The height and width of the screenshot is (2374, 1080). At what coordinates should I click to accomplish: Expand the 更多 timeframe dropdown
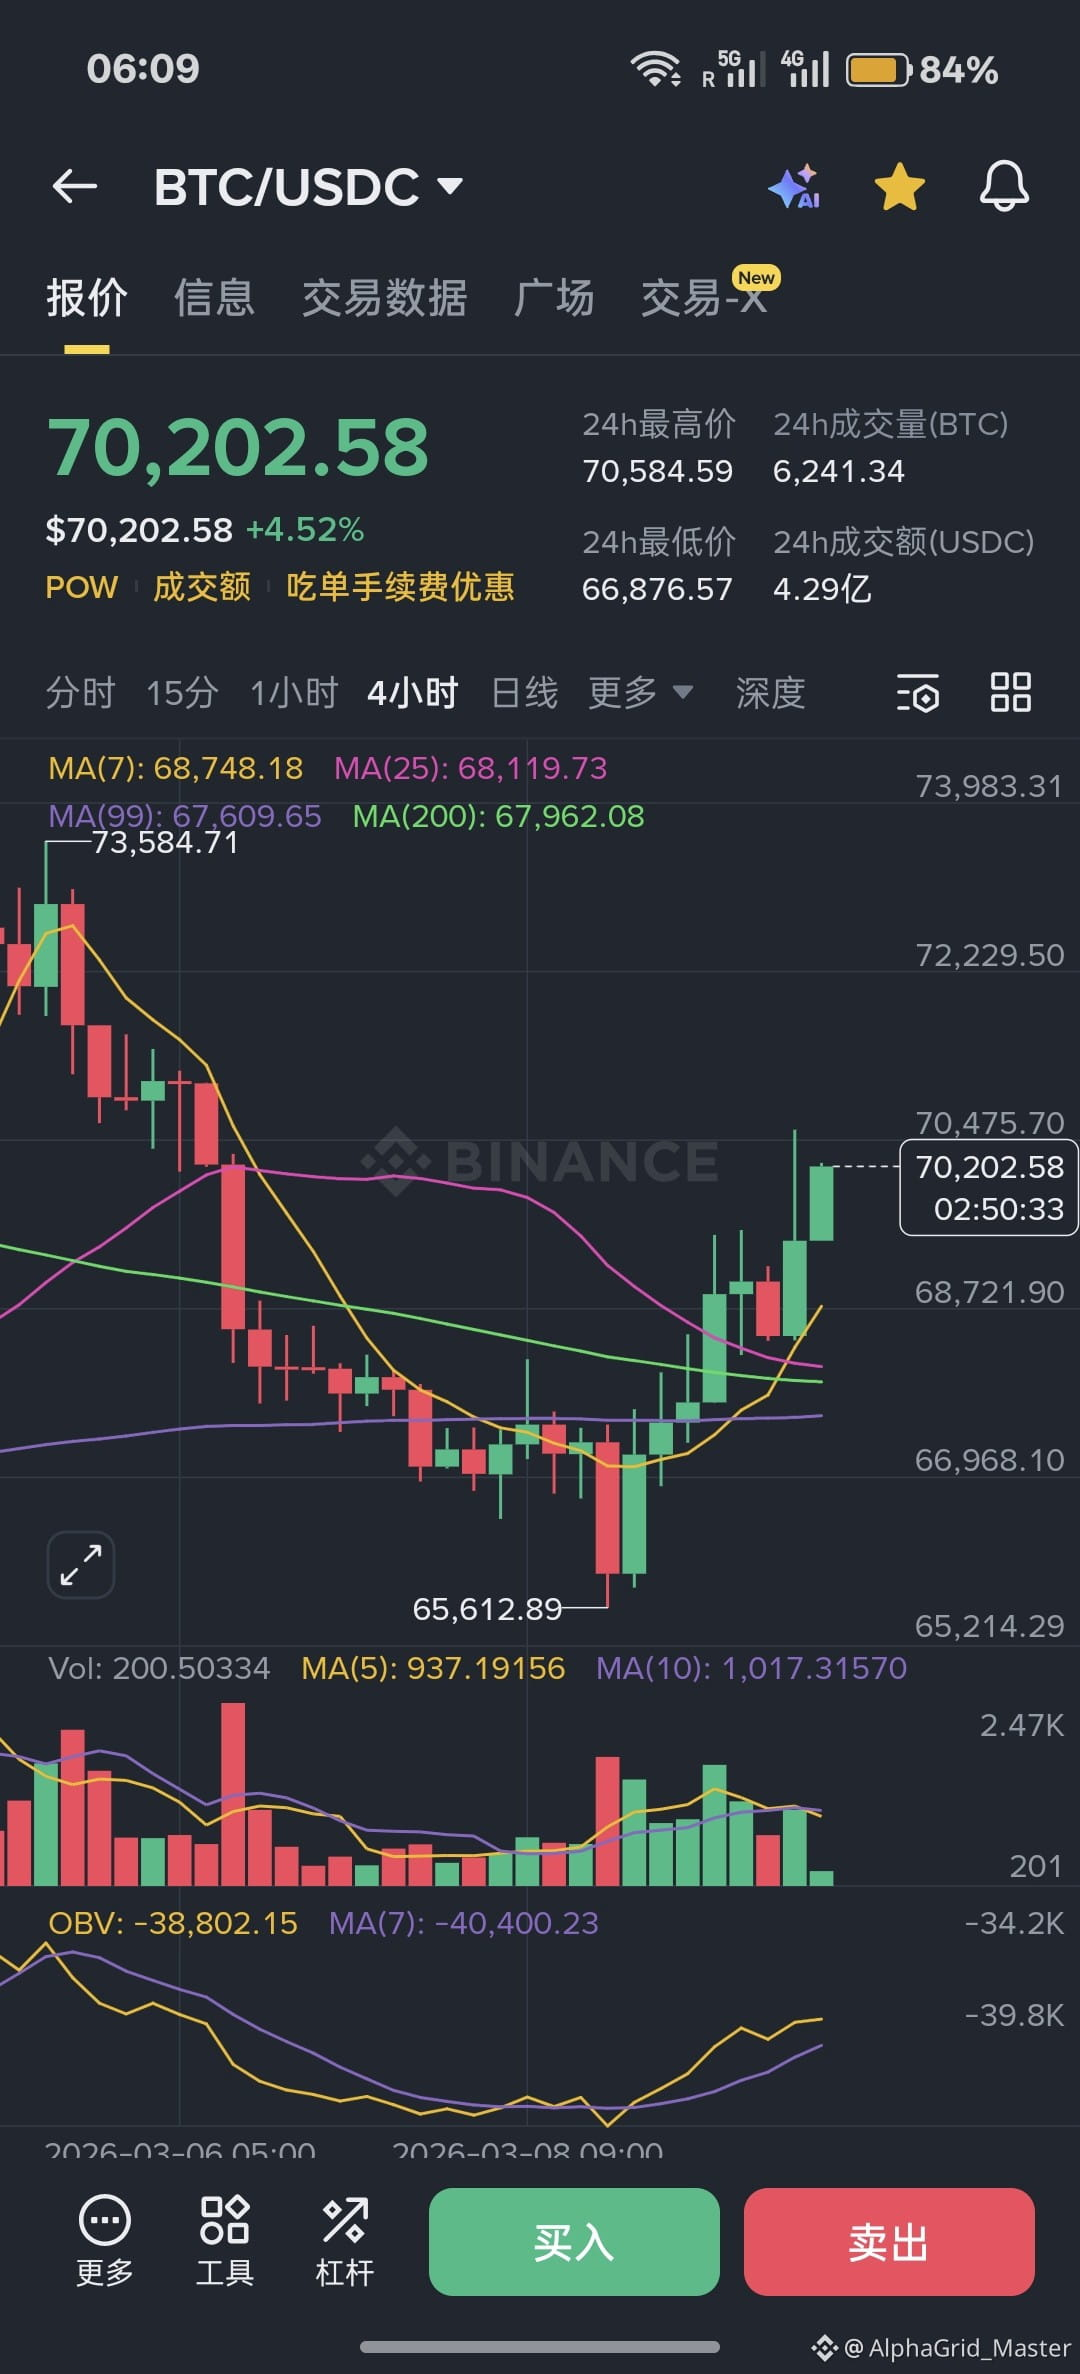click(x=641, y=692)
